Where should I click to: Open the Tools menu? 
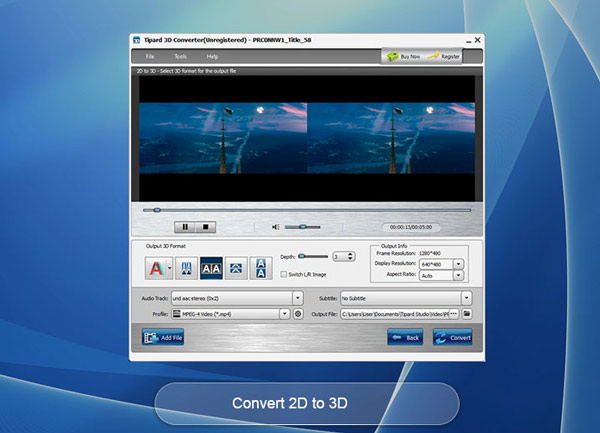[x=180, y=56]
